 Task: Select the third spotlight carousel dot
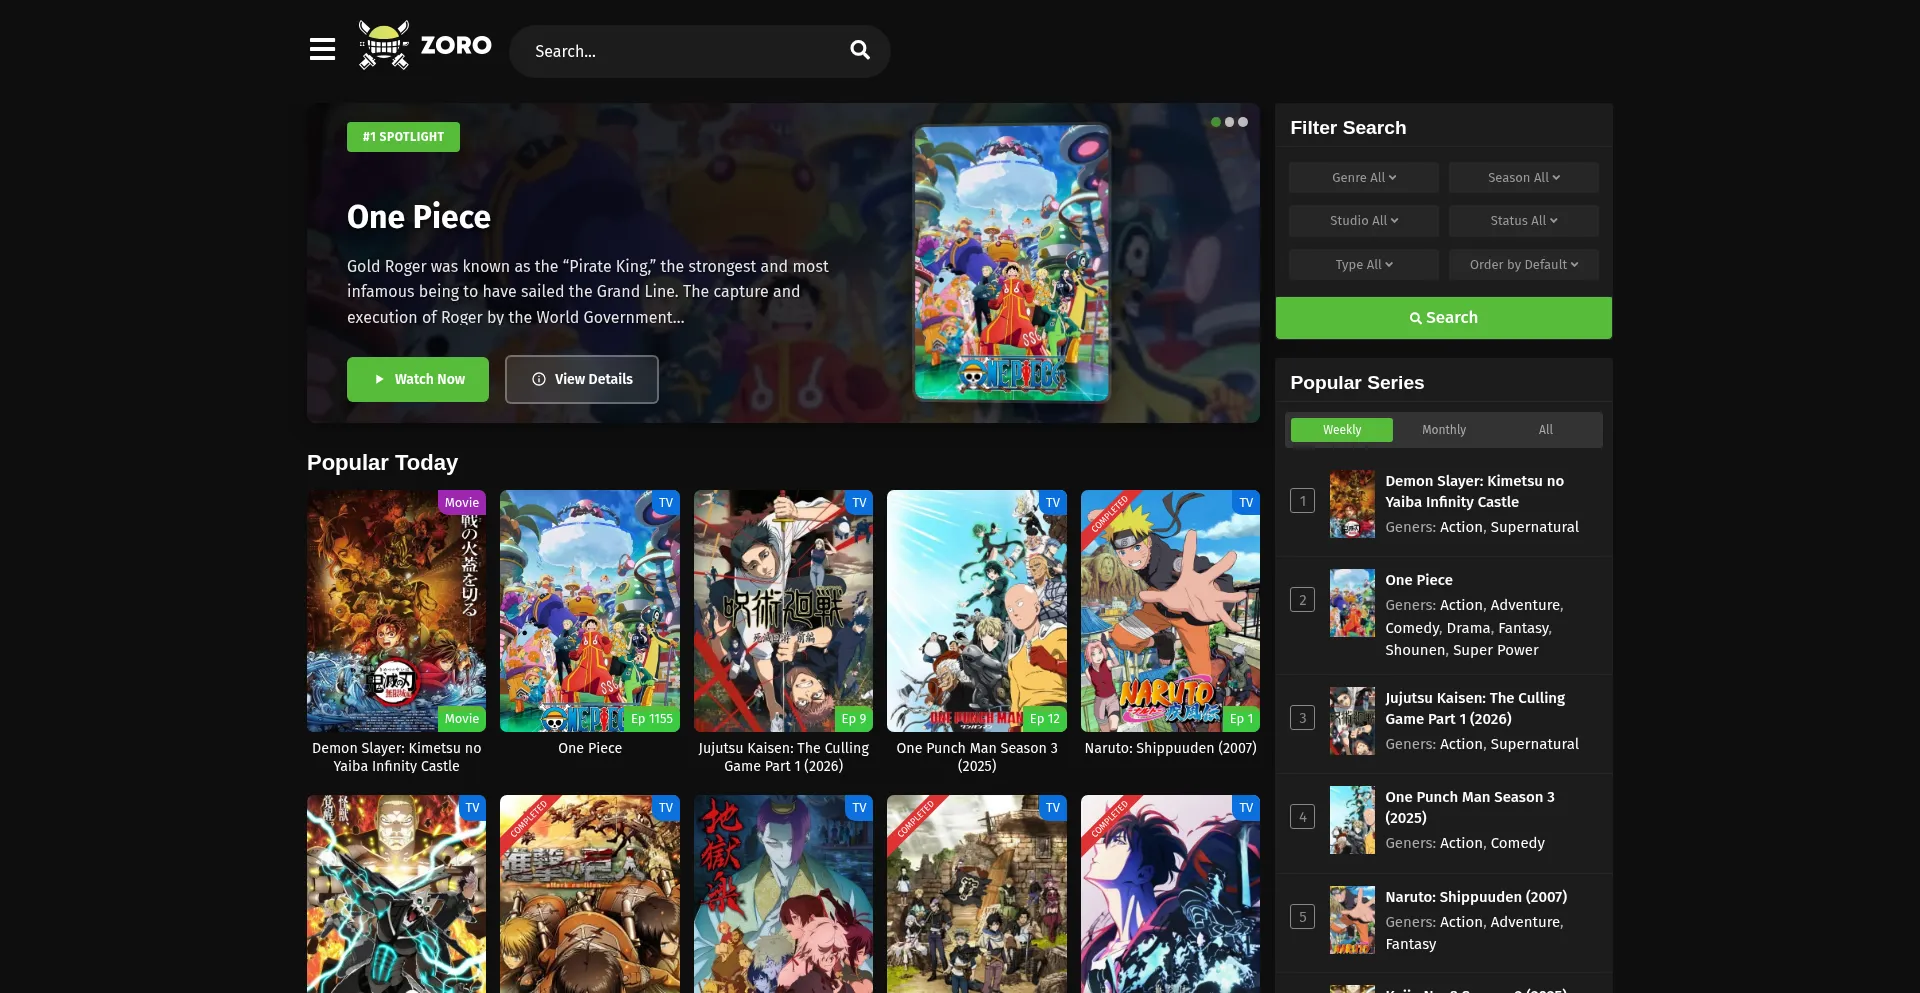click(x=1243, y=122)
